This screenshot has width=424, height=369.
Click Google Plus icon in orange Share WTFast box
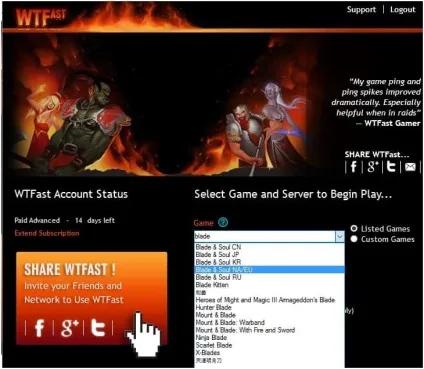(x=69, y=328)
